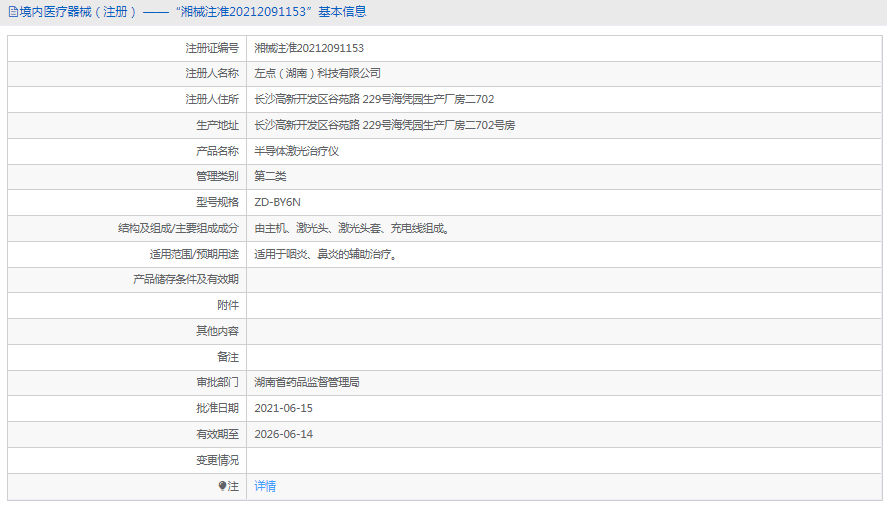The image size is (887, 506).
Task: Click the 变更情况 label
Action: (x=218, y=460)
